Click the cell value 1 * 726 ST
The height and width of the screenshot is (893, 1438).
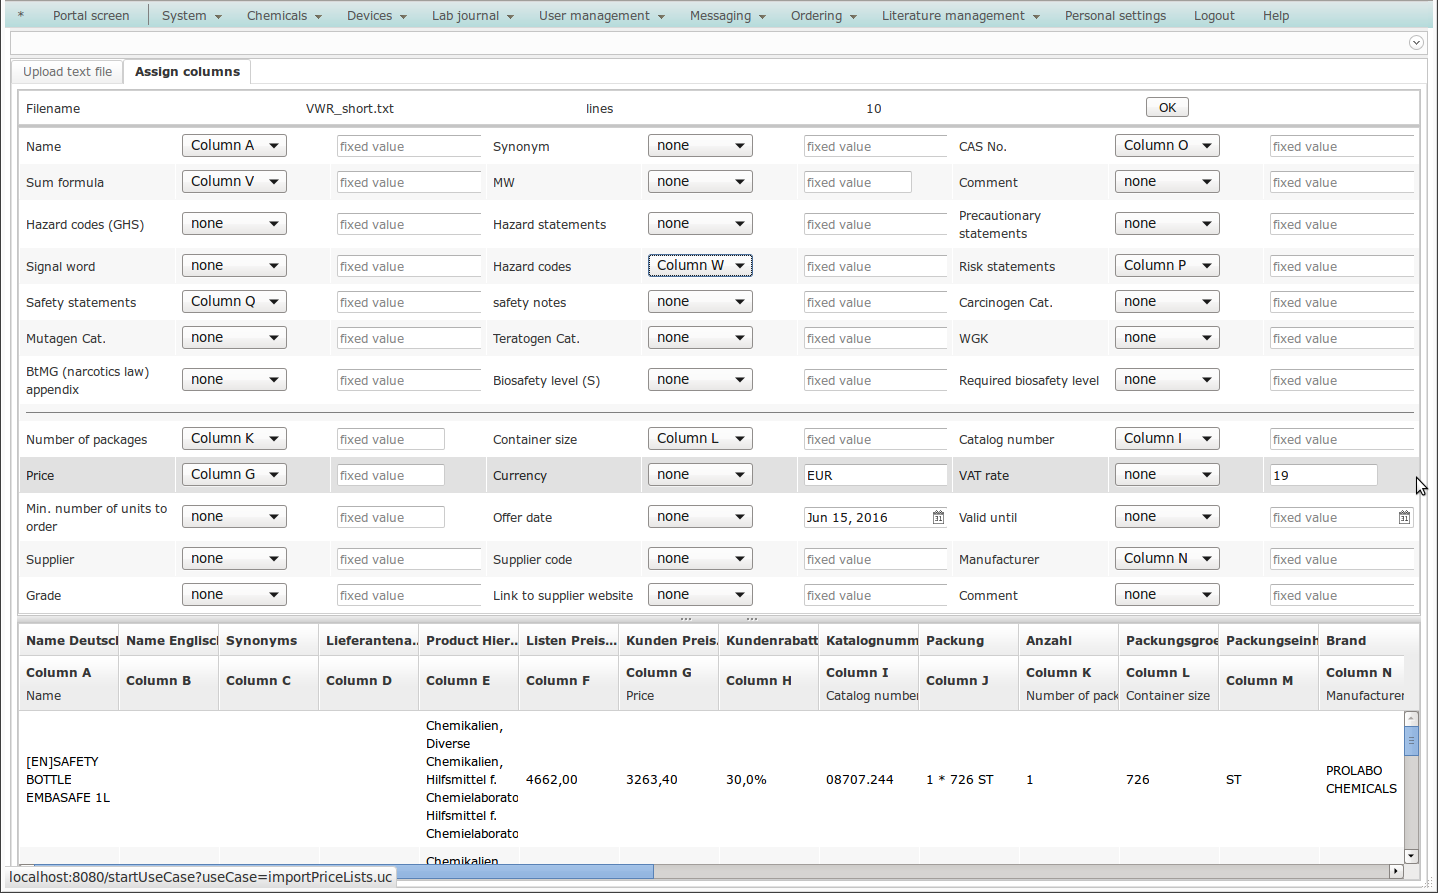click(960, 779)
